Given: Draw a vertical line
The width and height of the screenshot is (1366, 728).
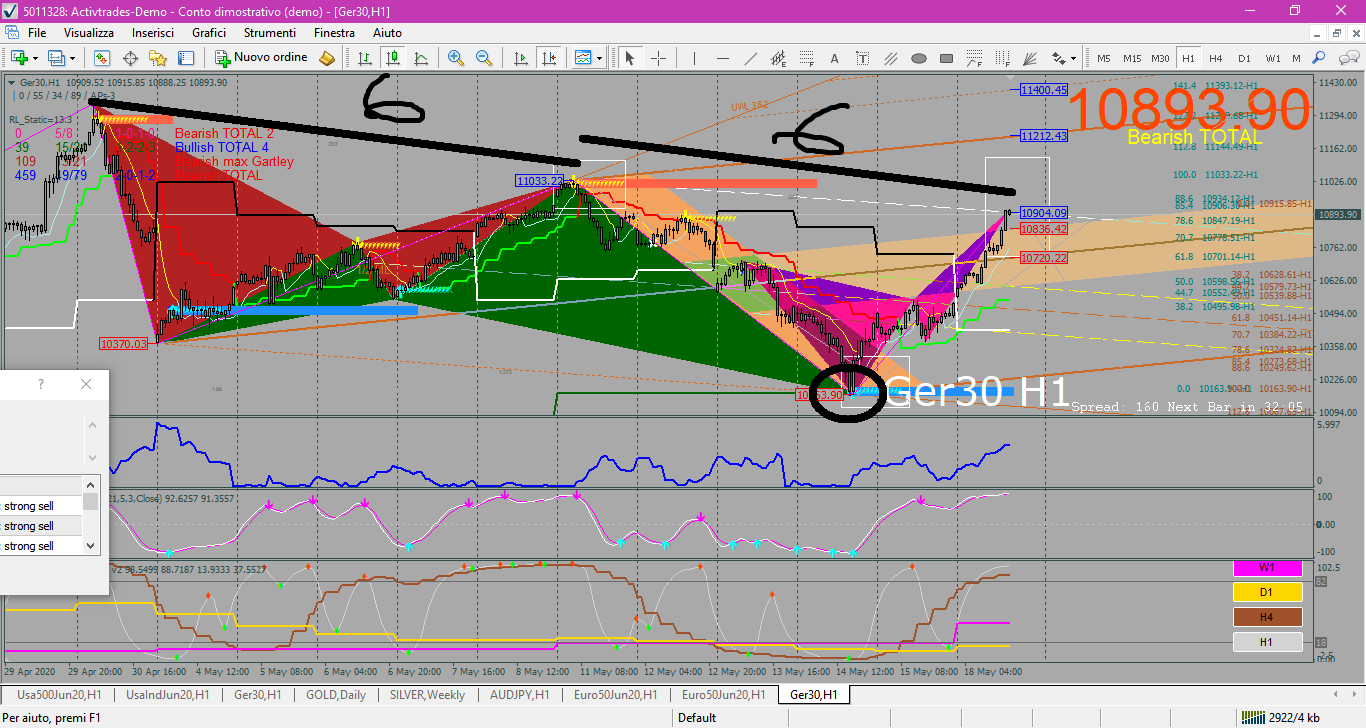Looking at the screenshot, I should click(x=694, y=58).
